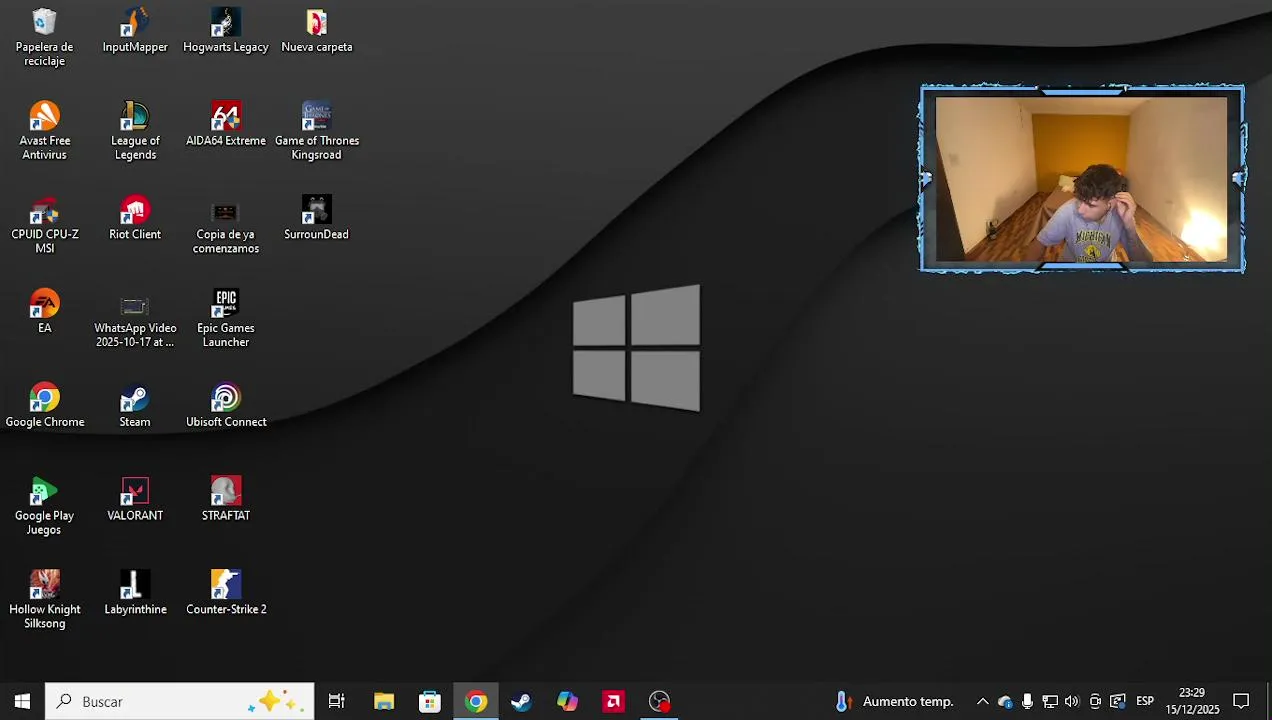Screen dimensions: 1272x720
Task: Open the notification center icon
Action: point(1241,701)
